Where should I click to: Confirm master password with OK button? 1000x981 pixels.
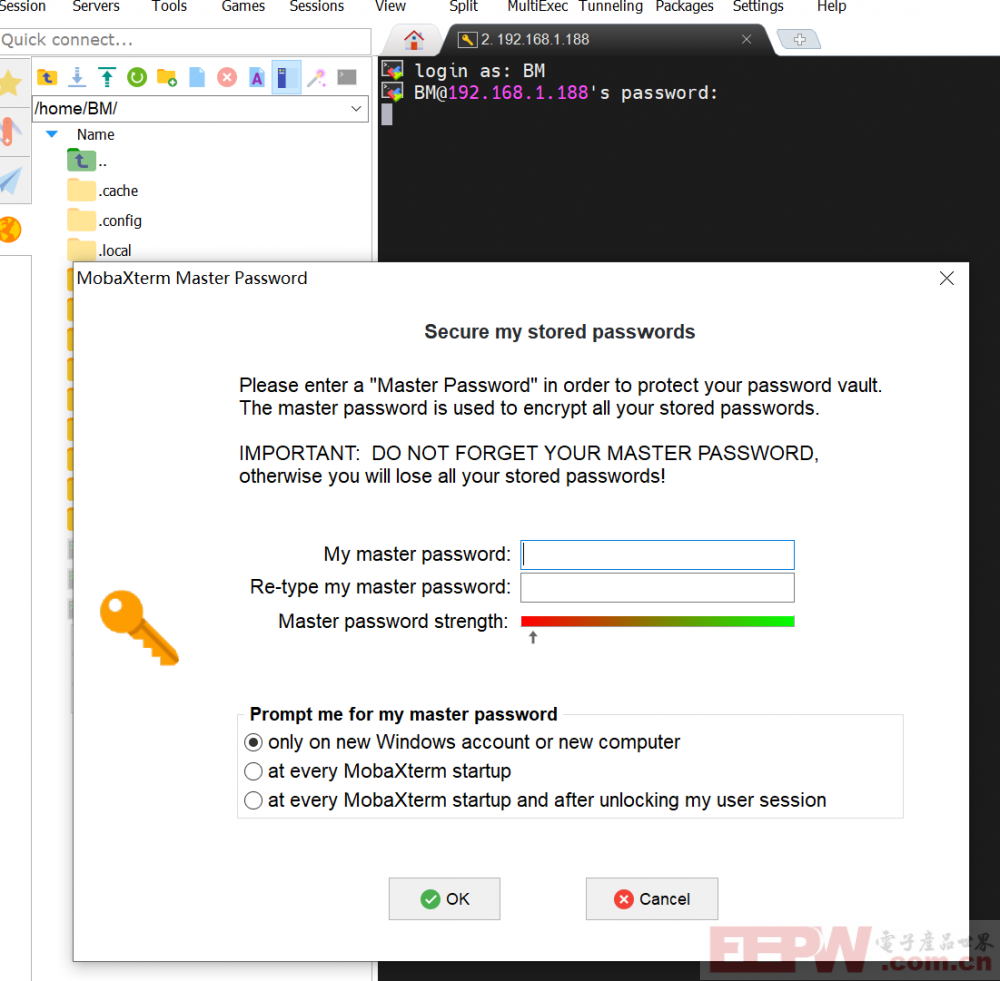pos(445,899)
